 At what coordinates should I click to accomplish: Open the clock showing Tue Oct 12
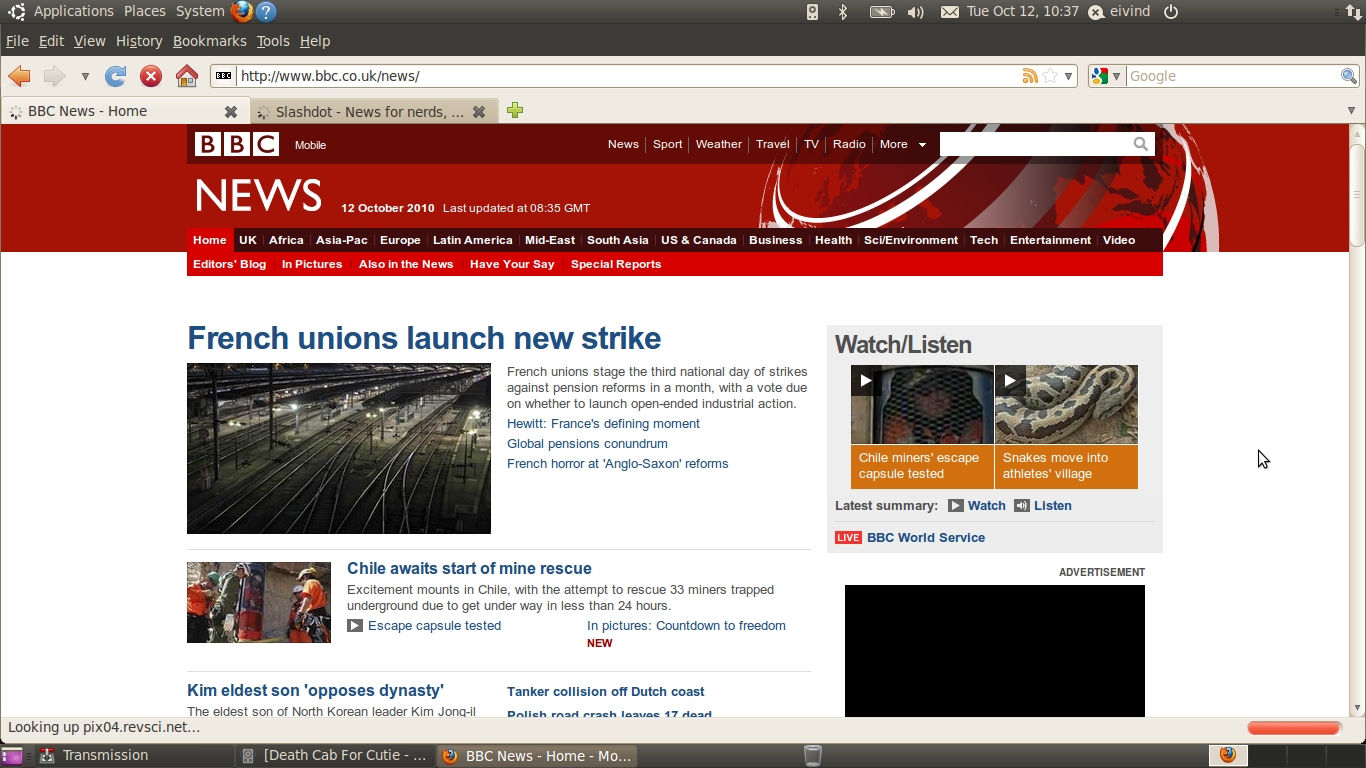[x=1023, y=11]
